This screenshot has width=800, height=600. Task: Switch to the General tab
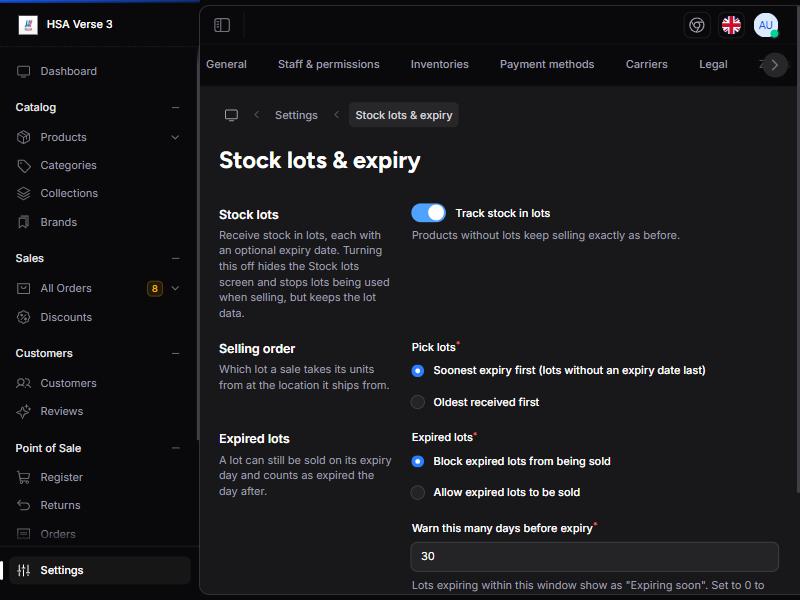click(226, 64)
